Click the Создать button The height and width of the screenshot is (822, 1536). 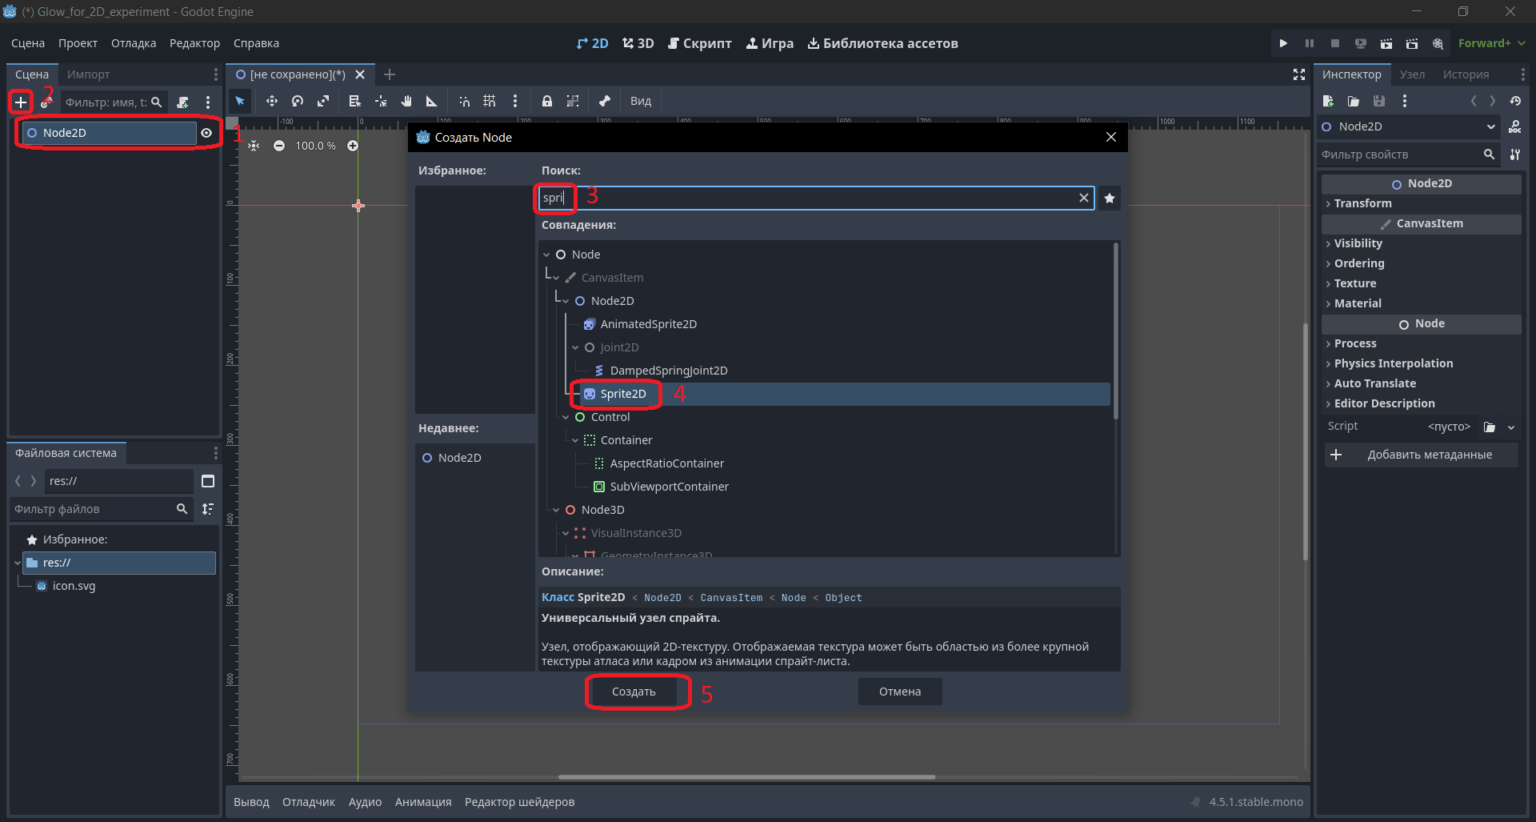coord(634,692)
